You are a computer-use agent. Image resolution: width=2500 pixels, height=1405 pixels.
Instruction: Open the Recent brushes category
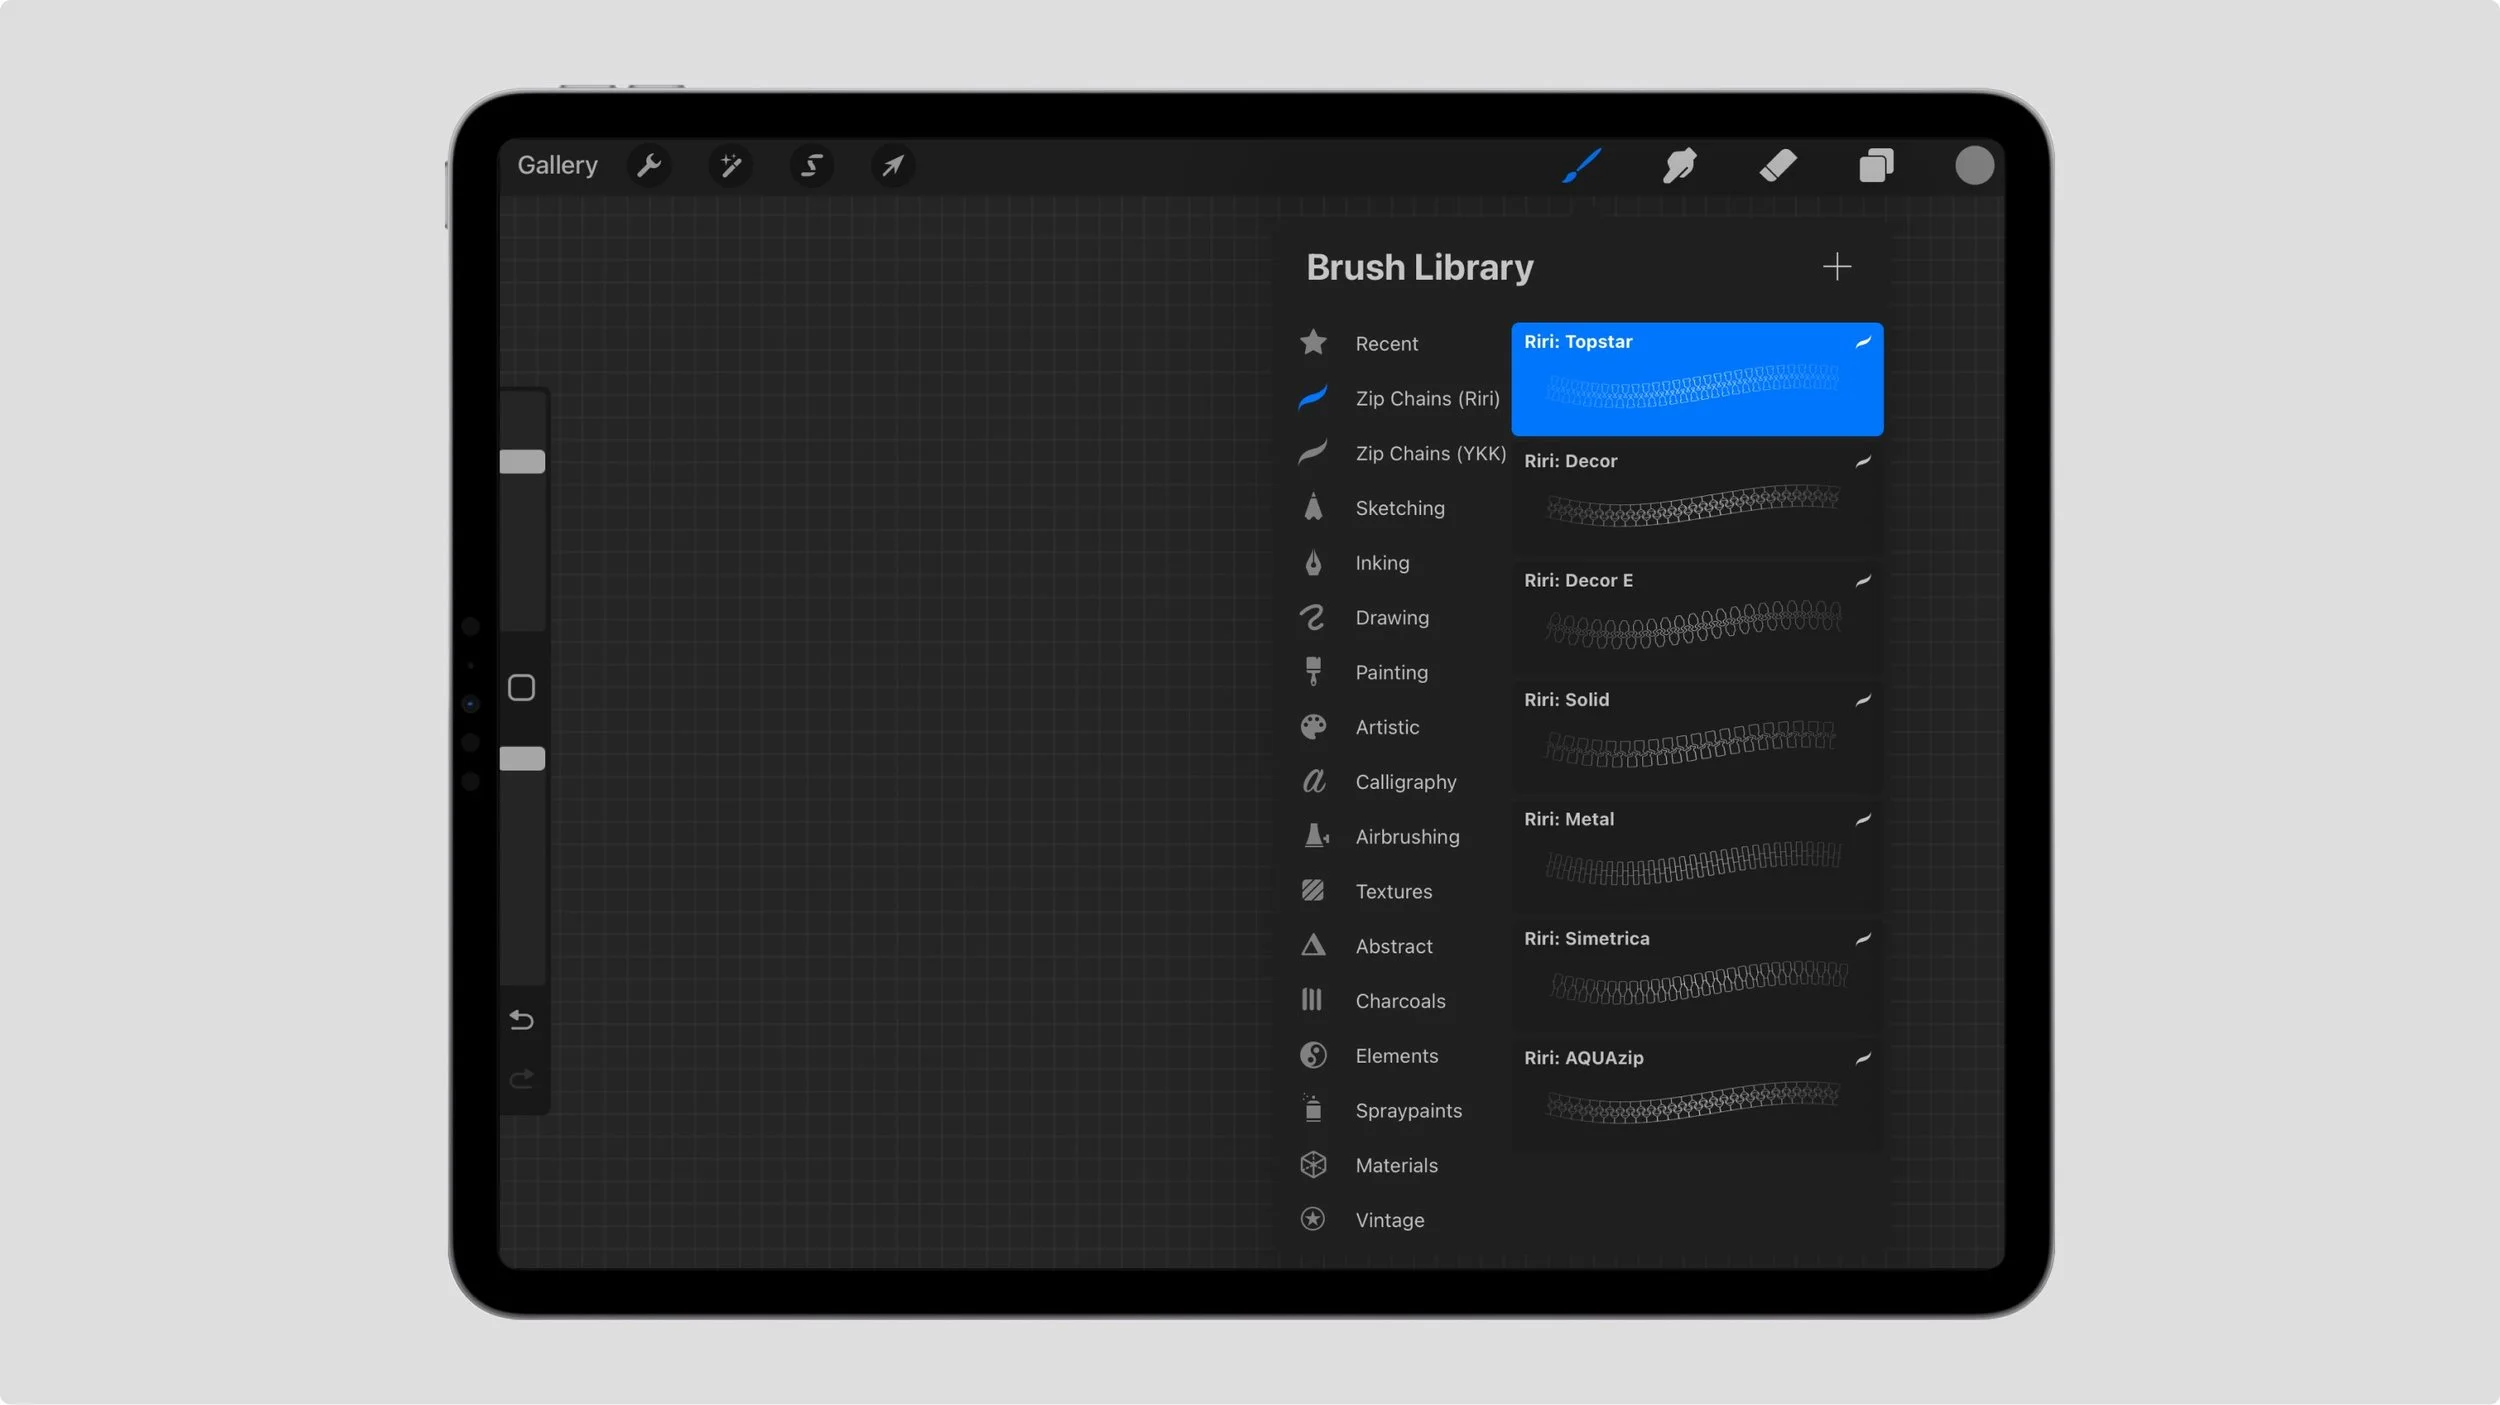1386,344
